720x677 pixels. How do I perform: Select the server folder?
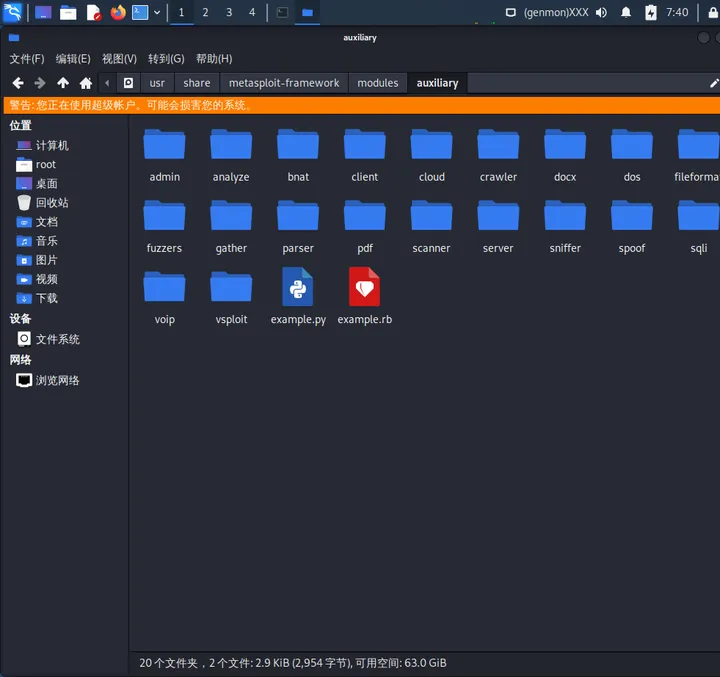[498, 226]
